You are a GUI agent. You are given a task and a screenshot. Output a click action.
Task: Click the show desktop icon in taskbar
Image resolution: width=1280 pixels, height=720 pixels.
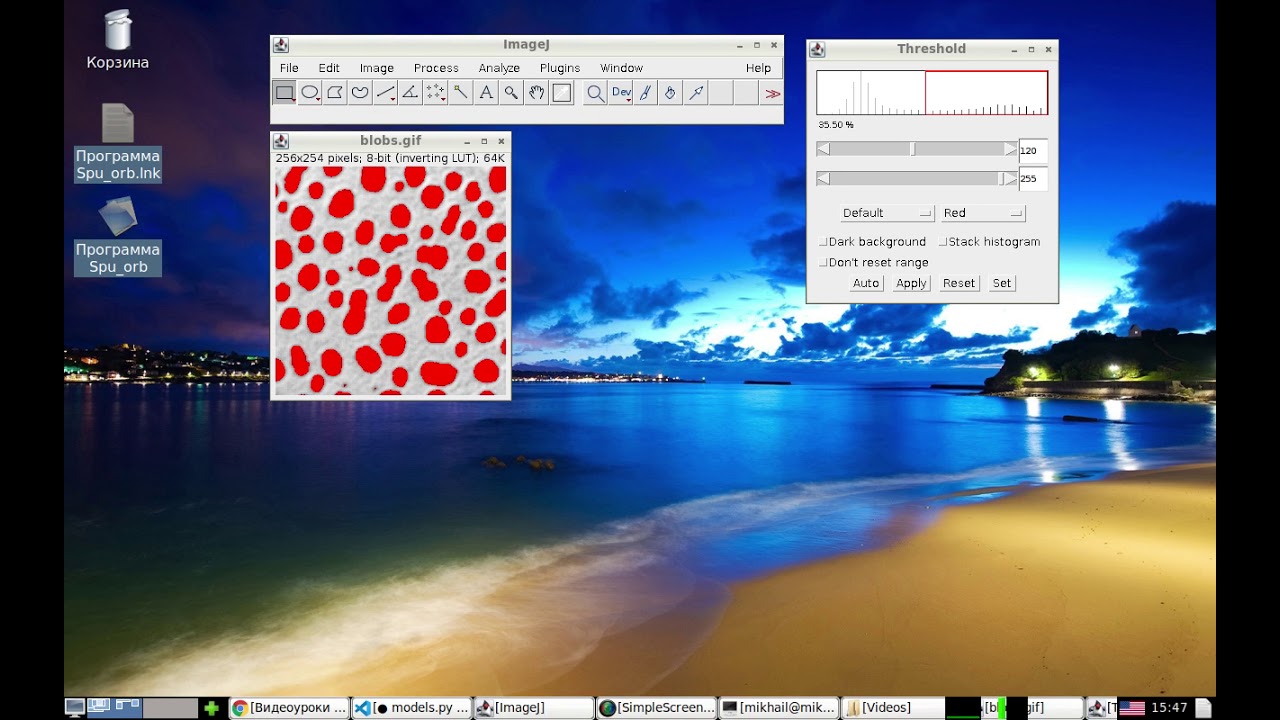(x=75, y=708)
